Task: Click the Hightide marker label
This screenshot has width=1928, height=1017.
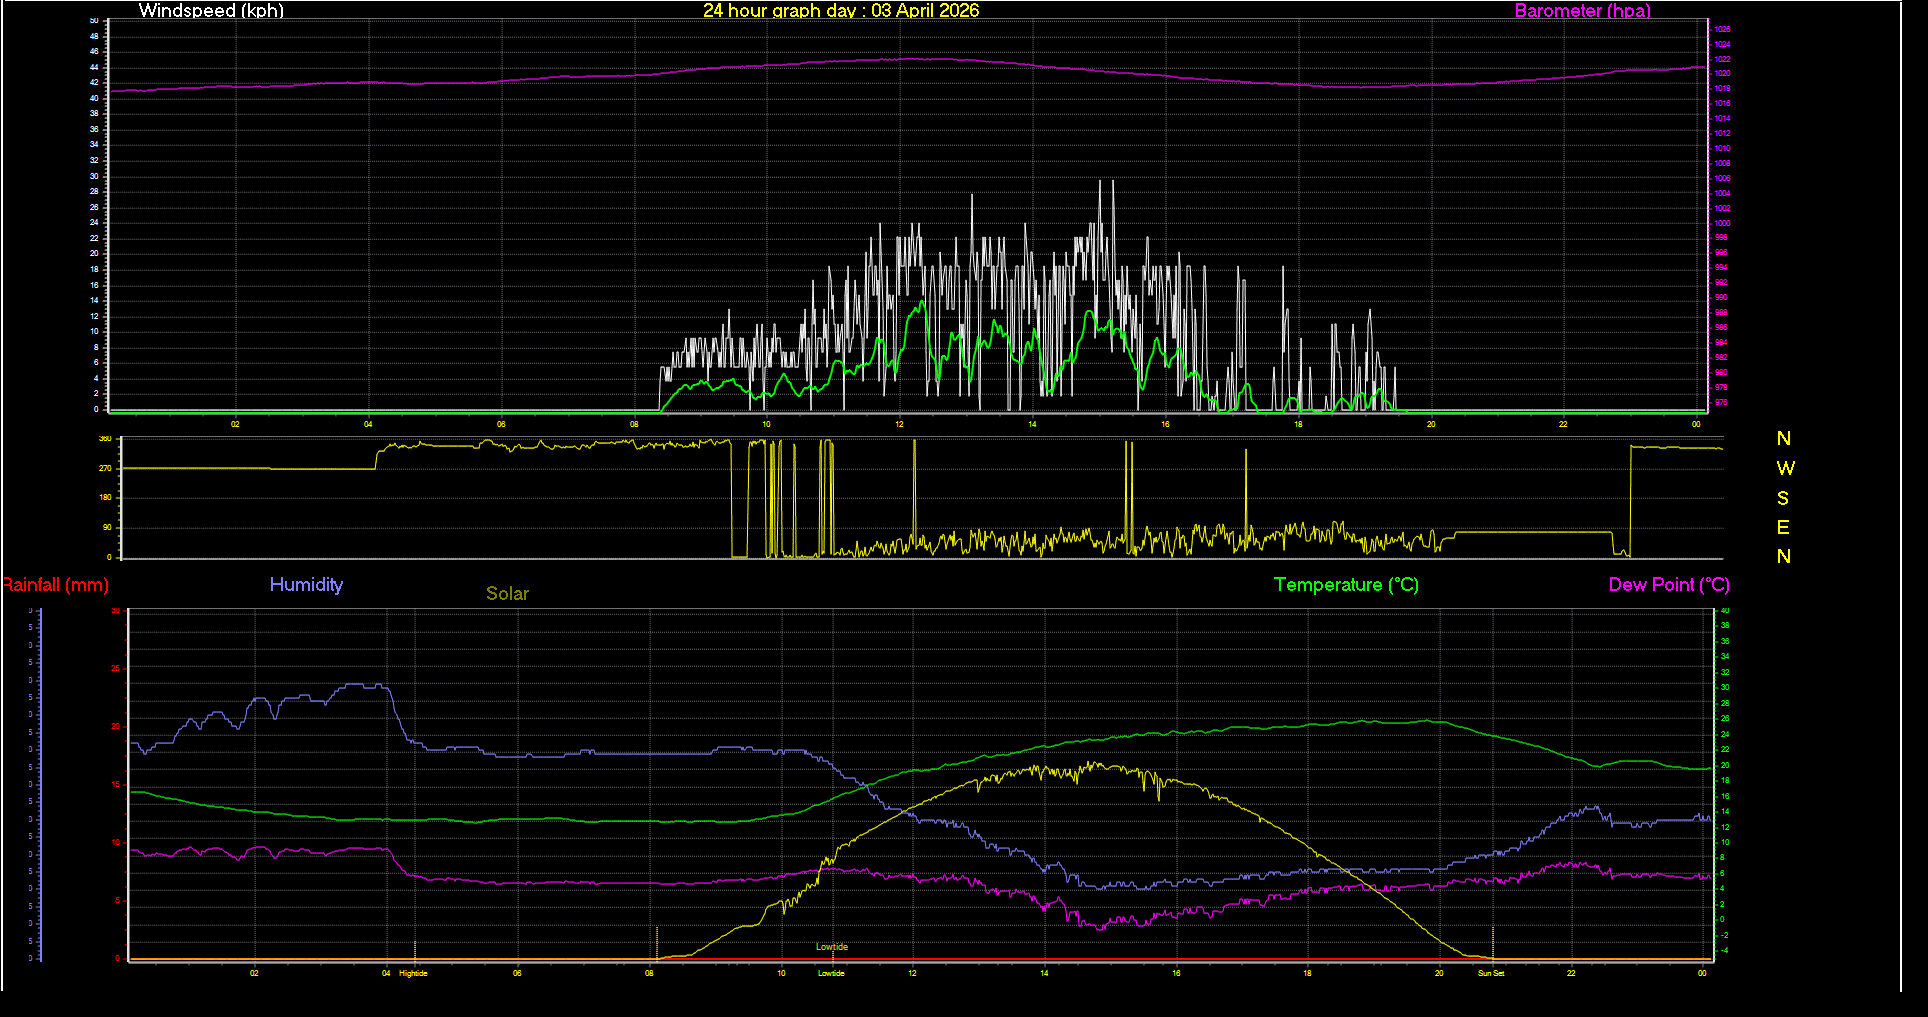Action: pyautogui.click(x=412, y=972)
